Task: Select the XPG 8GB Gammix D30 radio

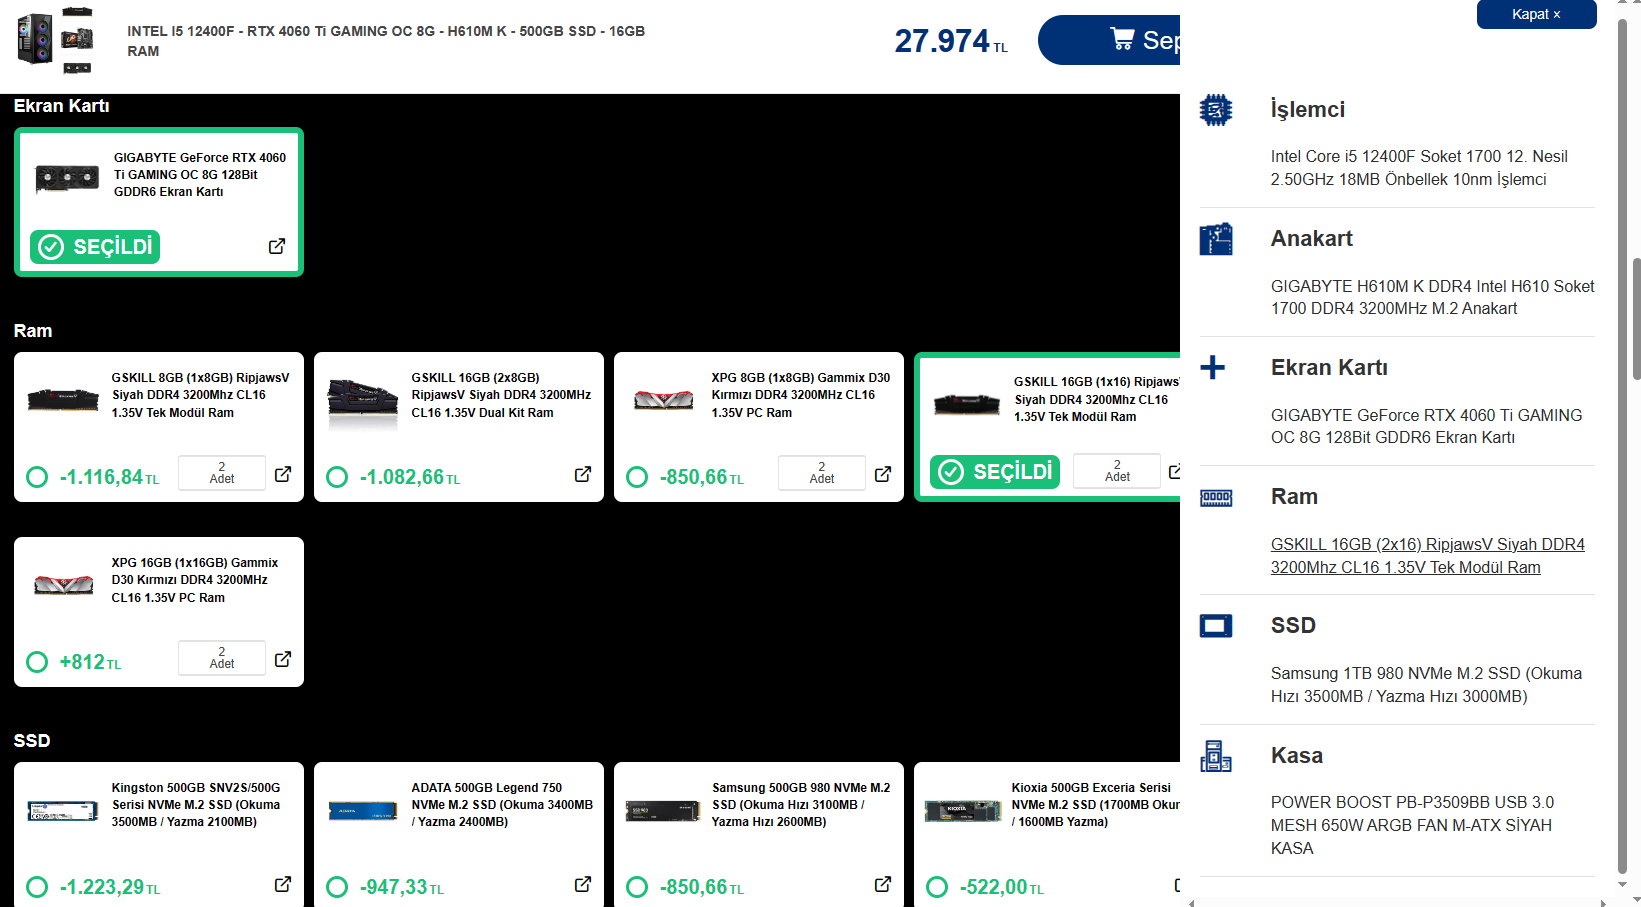Action: tap(637, 477)
